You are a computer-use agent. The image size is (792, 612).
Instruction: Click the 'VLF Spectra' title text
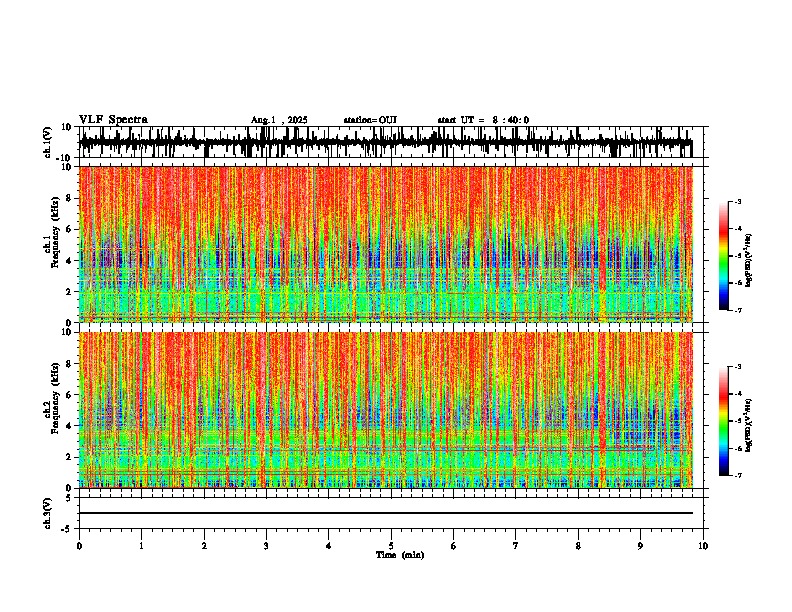pos(113,120)
